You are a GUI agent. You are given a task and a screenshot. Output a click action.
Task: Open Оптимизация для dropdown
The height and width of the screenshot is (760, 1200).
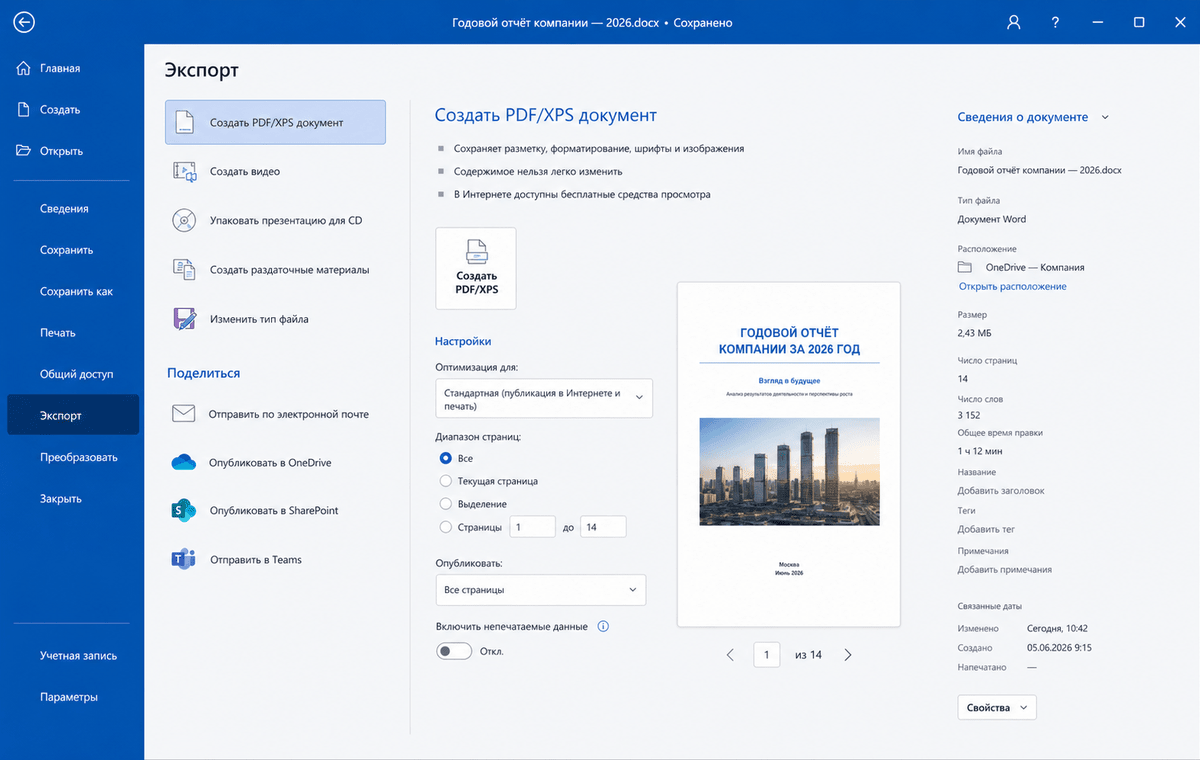[x=544, y=398]
